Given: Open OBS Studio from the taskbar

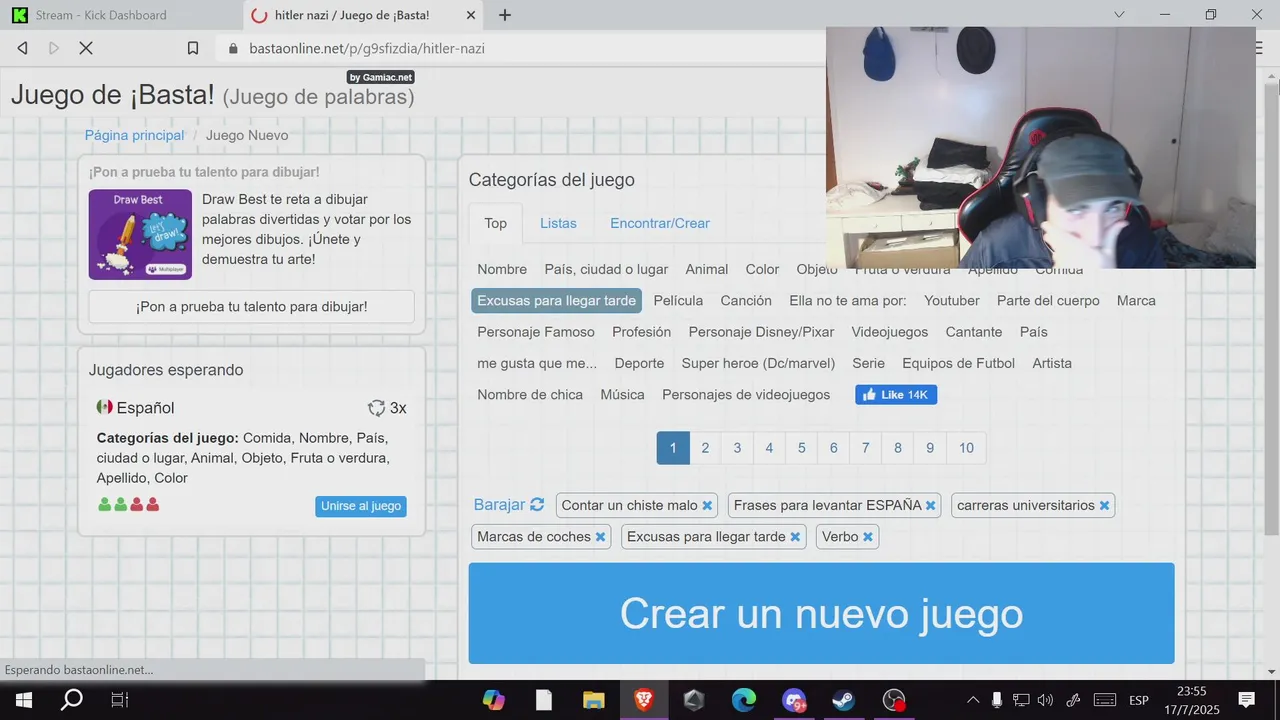Looking at the screenshot, I should pyautogui.click(x=894, y=700).
